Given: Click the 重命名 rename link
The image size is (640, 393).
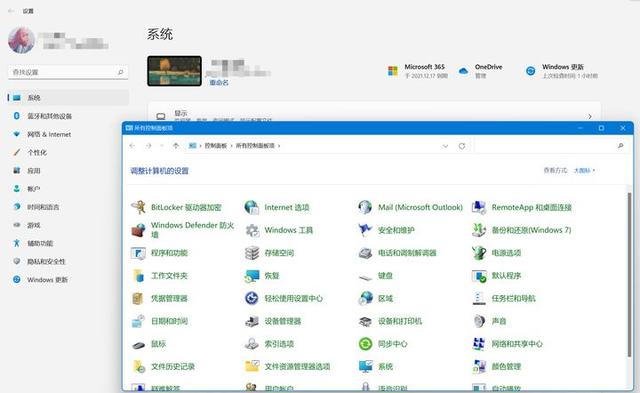Looking at the screenshot, I should coord(219,82).
